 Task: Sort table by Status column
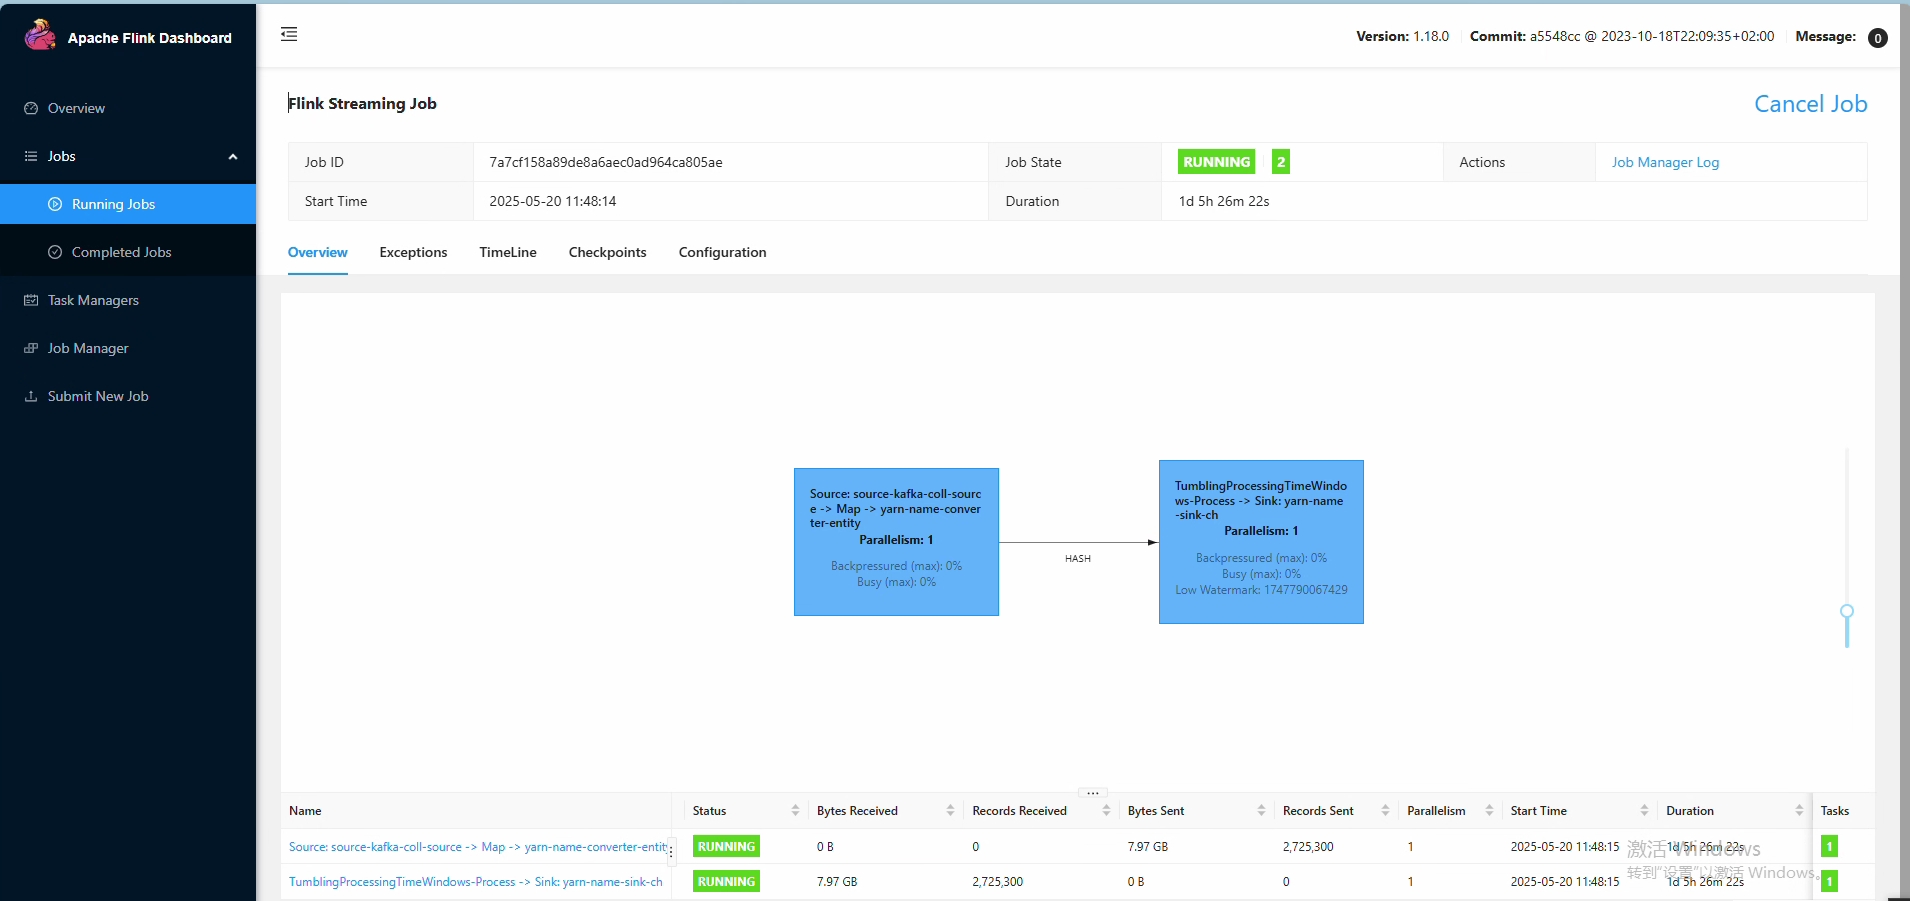(795, 811)
